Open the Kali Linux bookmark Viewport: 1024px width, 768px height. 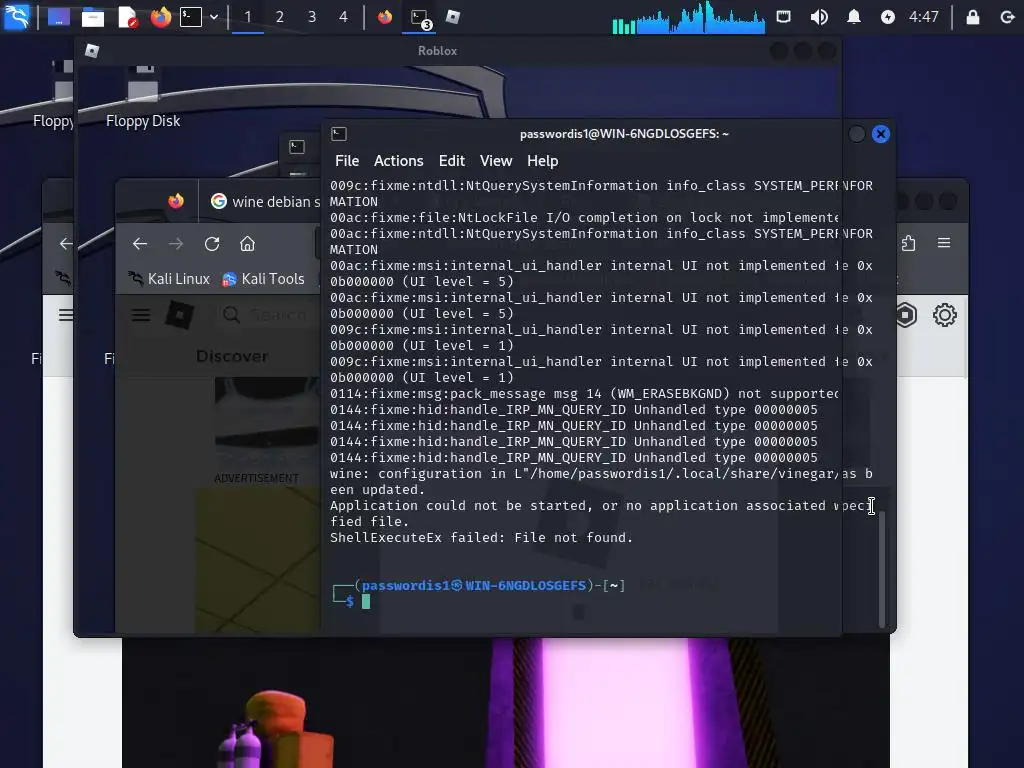[x=168, y=279]
